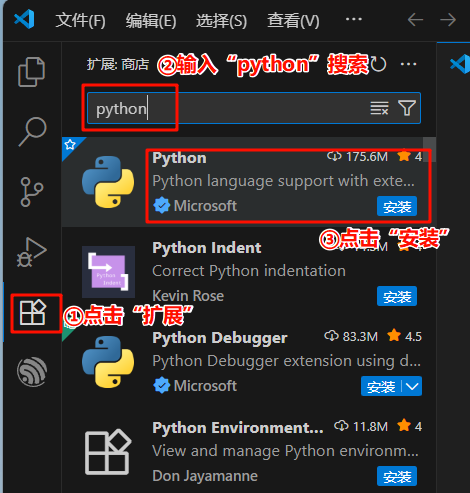Click the 11.8M download count

[361, 426]
